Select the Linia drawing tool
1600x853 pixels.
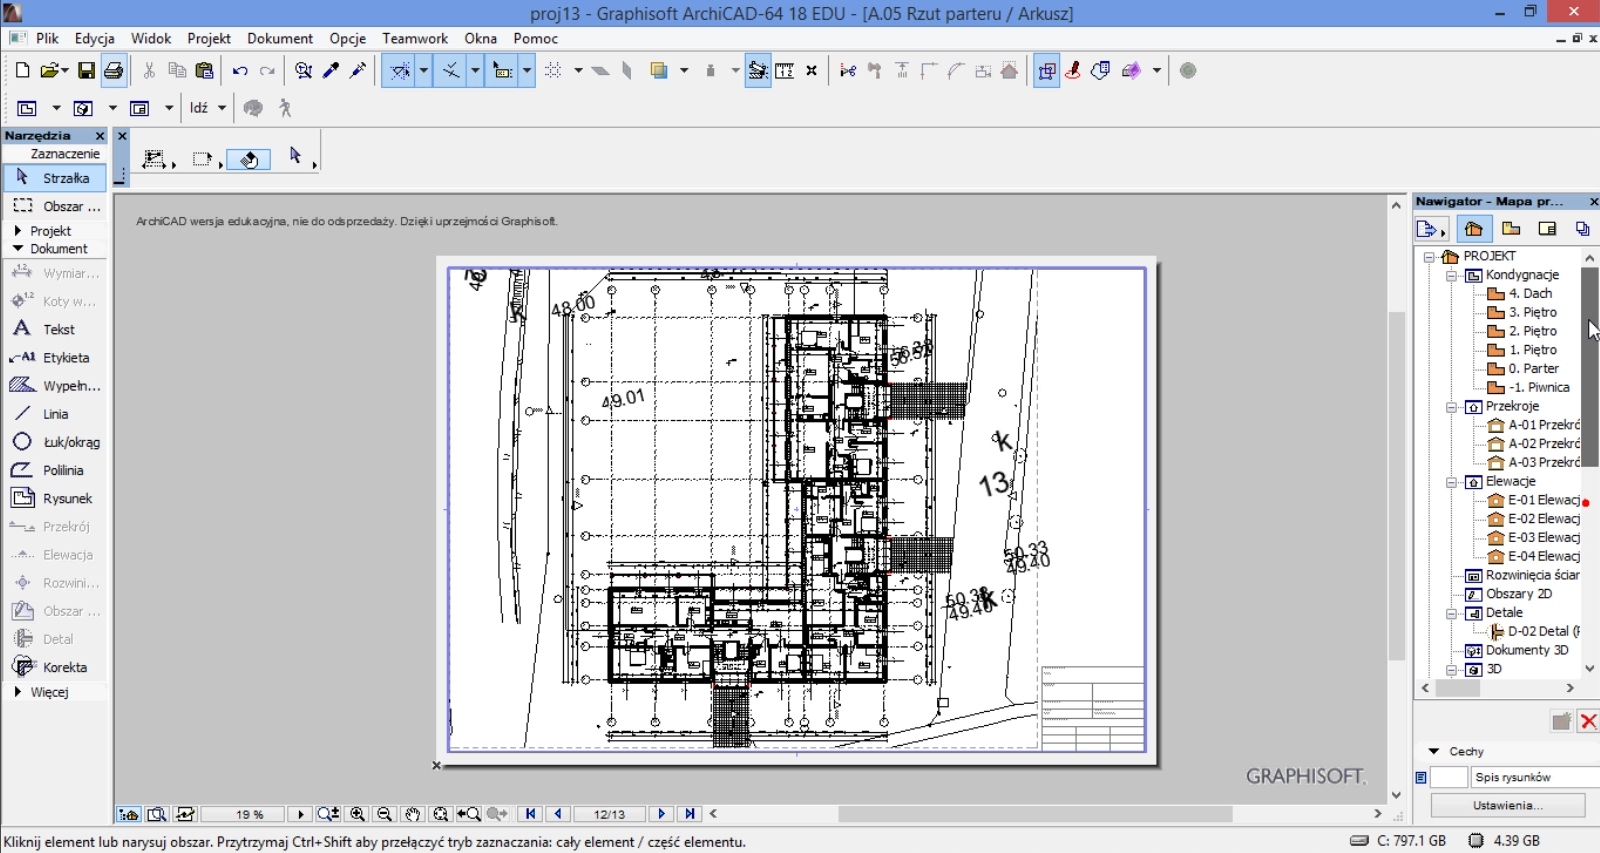[55, 414]
